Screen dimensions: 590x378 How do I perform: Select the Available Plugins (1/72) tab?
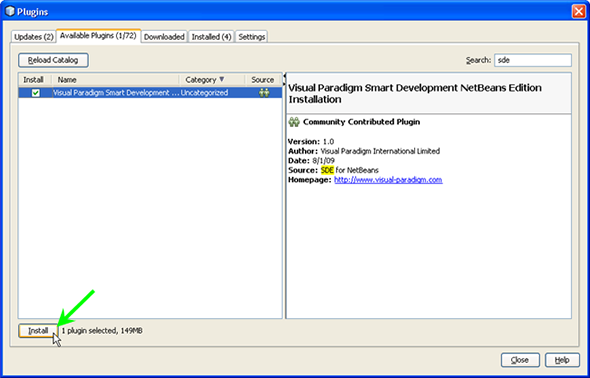[x=98, y=36]
